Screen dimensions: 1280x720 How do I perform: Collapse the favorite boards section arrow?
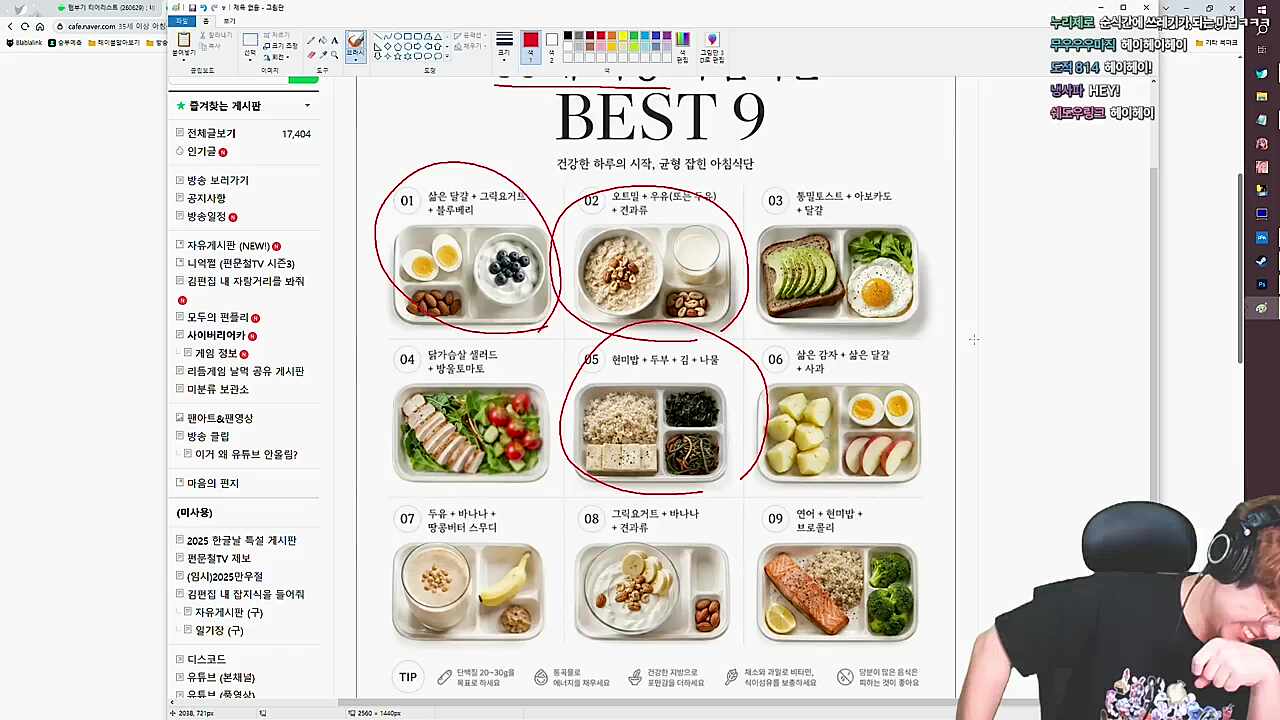point(307,106)
